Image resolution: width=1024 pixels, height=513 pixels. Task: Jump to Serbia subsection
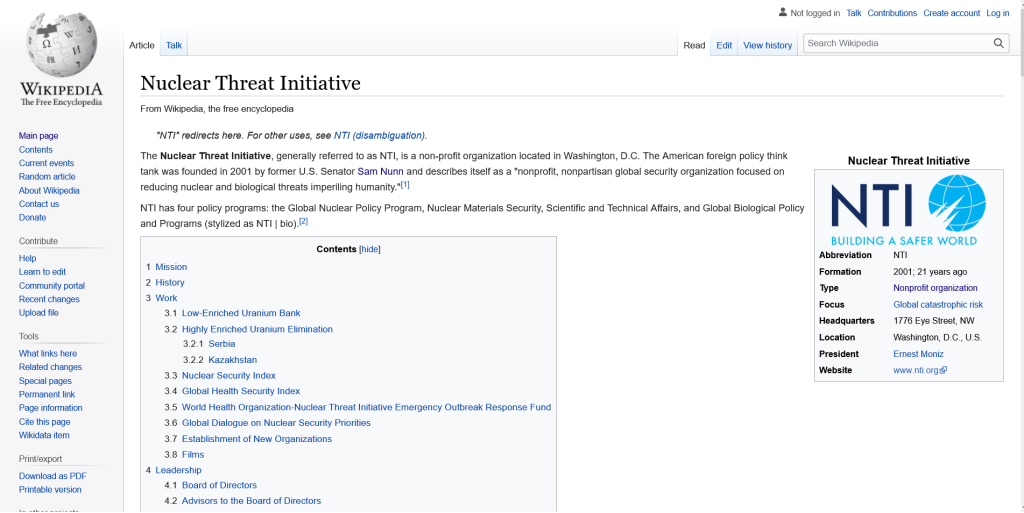pos(222,344)
